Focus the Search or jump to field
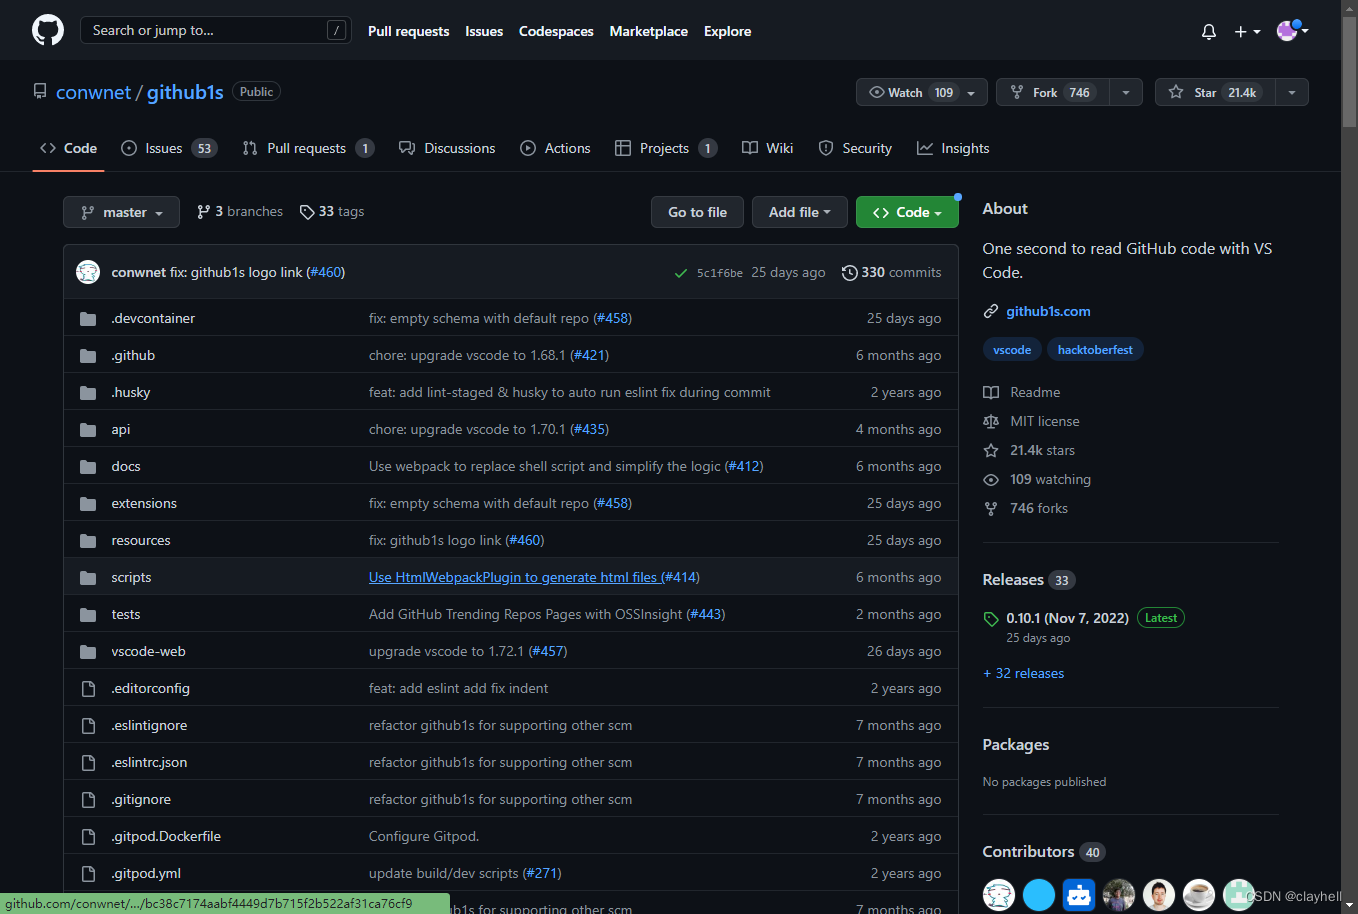Viewport: 1358px width, 914px height. pyautogui.click(x=216, y=31)
